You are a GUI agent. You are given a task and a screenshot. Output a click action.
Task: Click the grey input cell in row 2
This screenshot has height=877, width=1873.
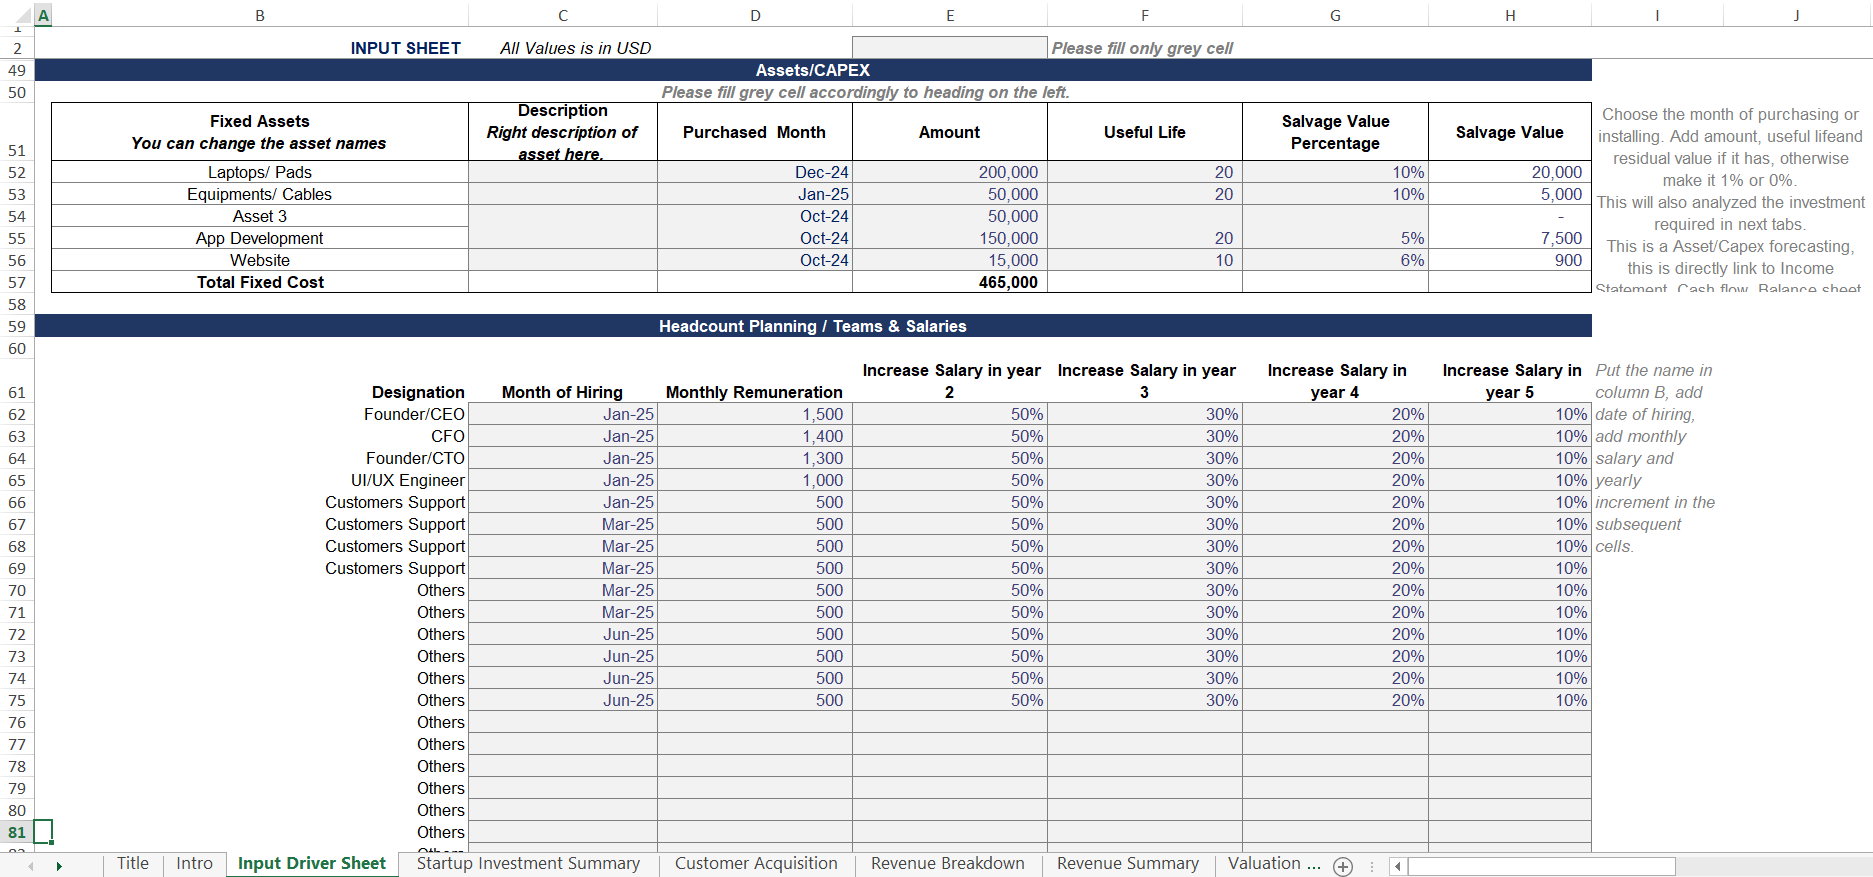coord(950,48)
